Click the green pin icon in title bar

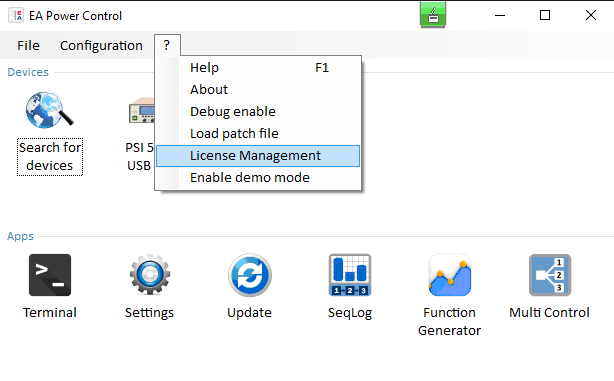433,15
